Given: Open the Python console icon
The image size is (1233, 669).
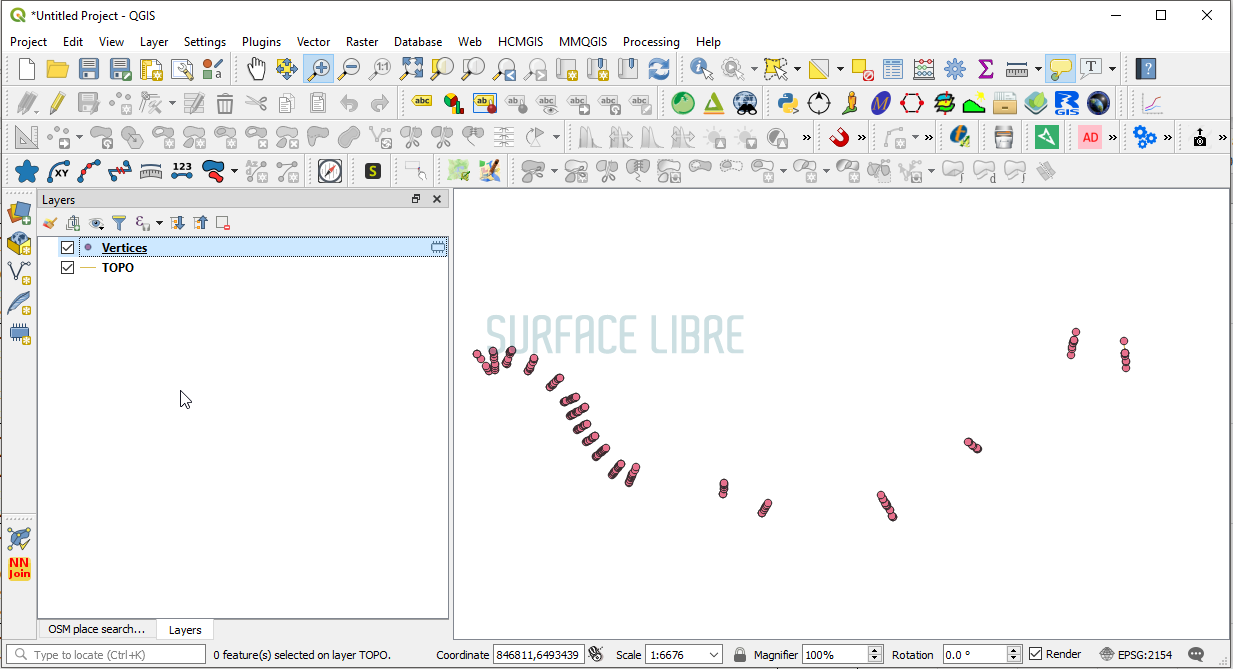Looking at the screenshot, I should click(787, 103).
